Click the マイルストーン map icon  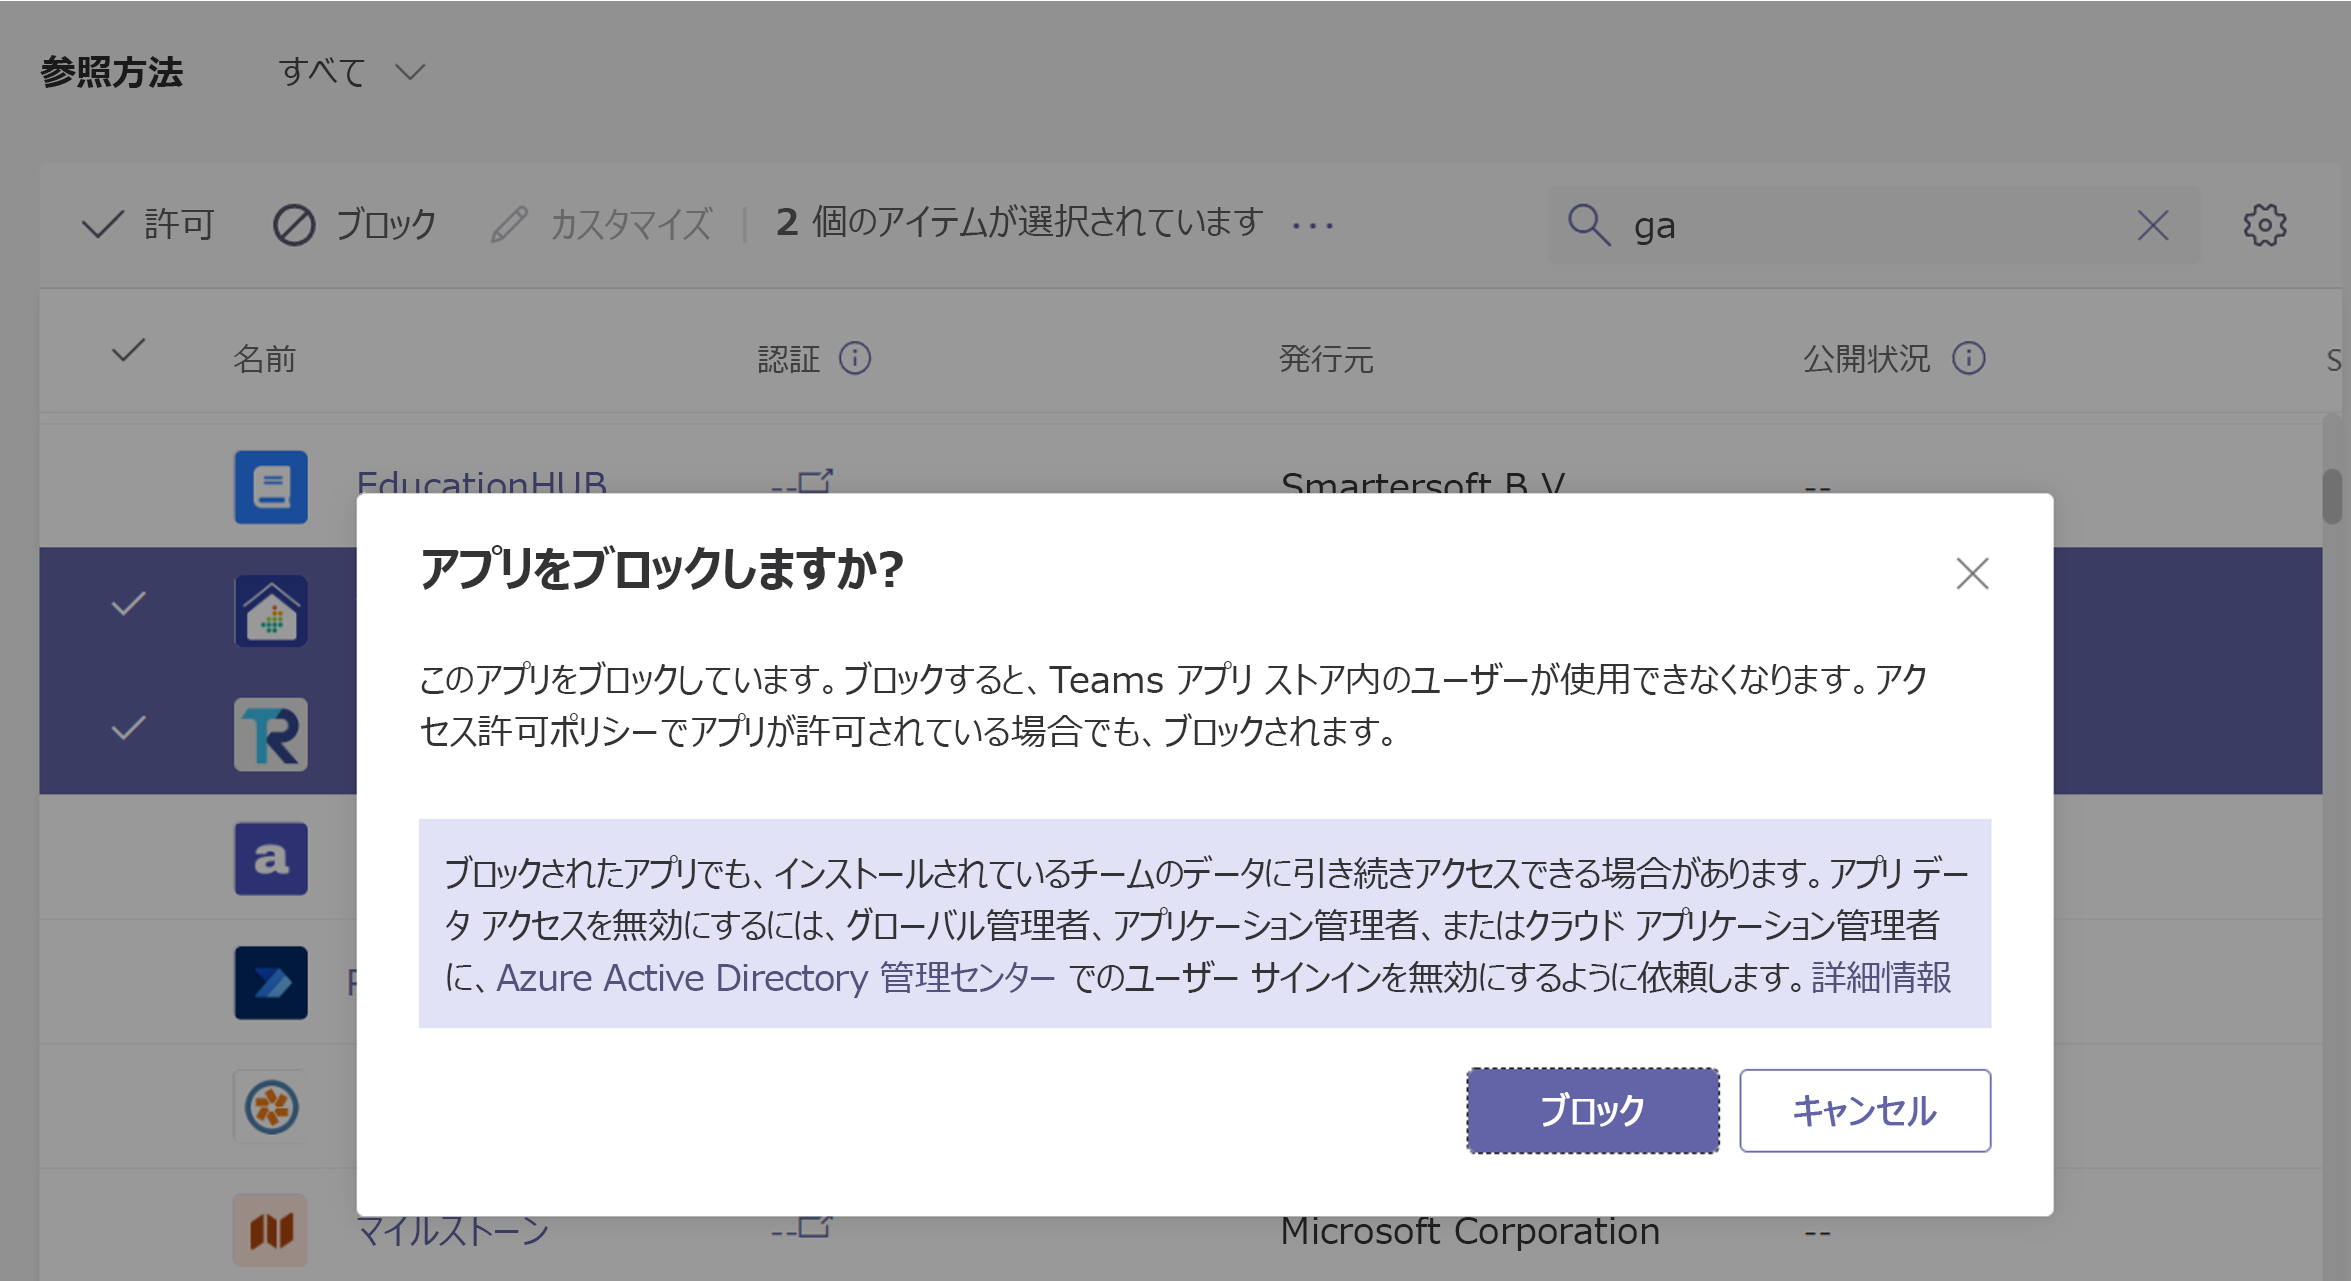(271, 1231)
